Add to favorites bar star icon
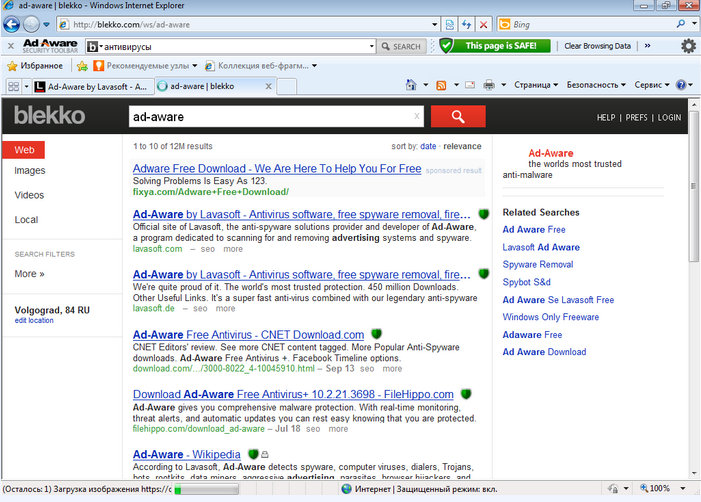The image size is (701, 502). click(x=82, y=66)
